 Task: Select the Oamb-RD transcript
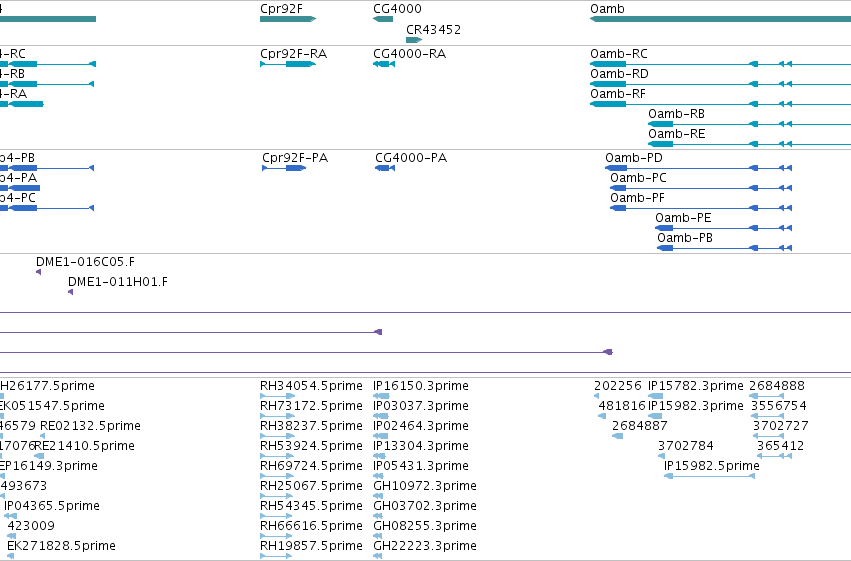(x=720, y=84)
